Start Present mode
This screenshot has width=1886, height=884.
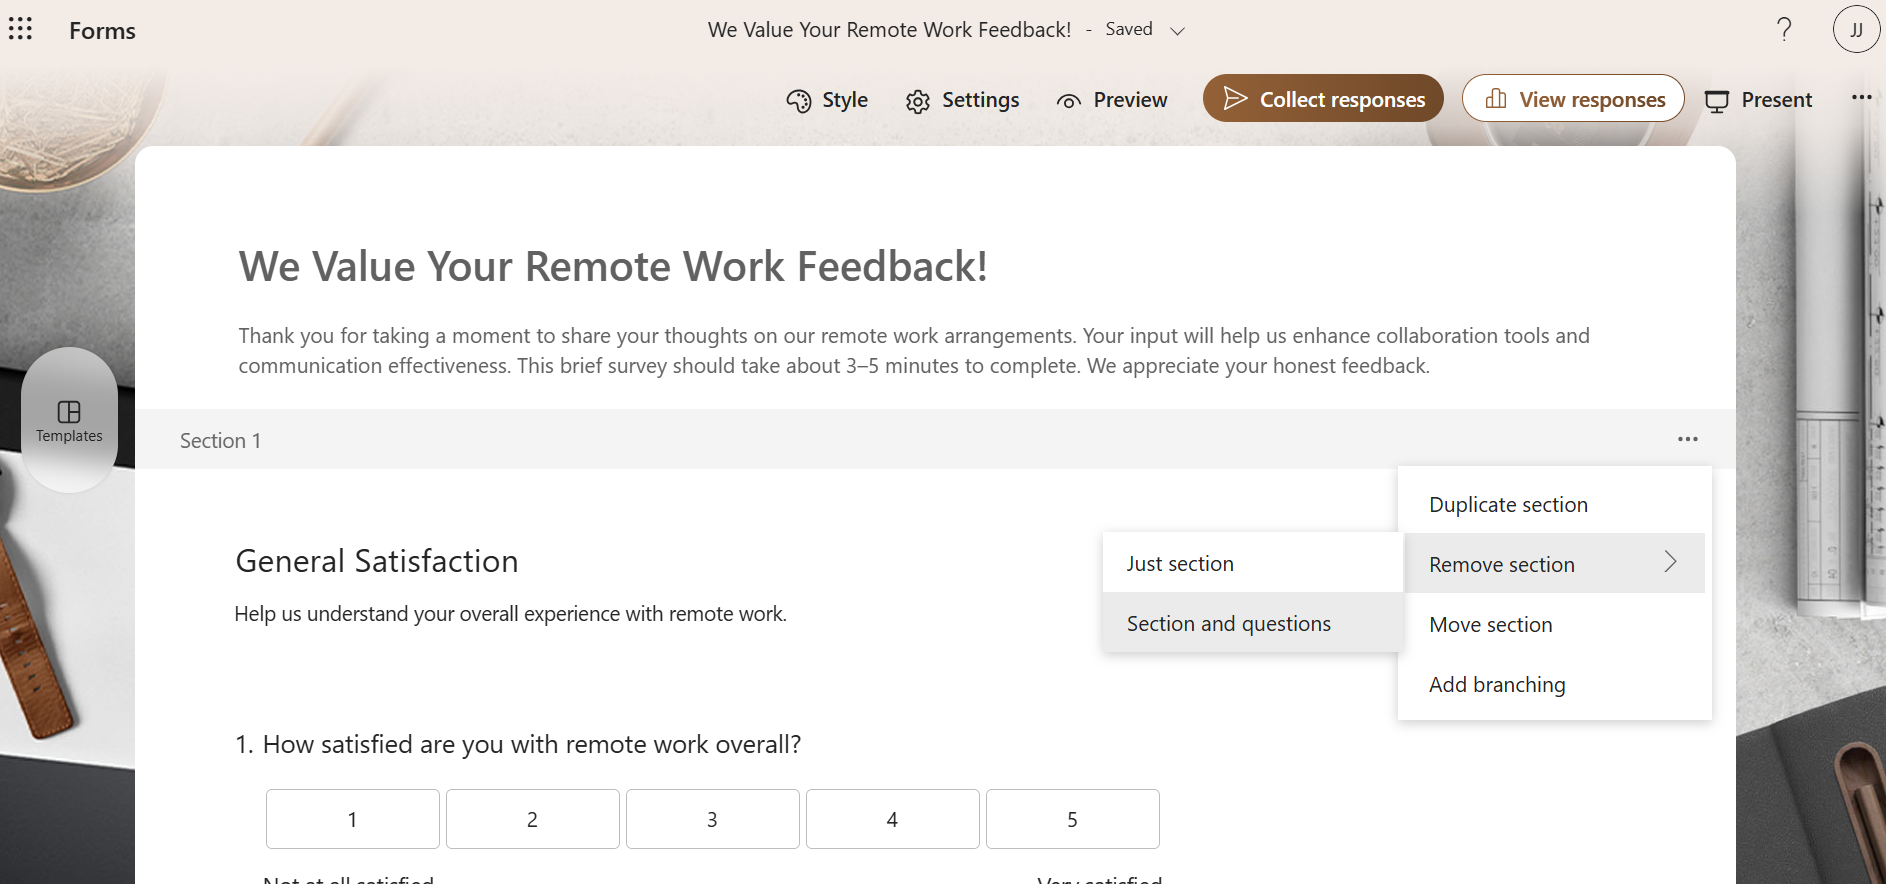1758,100
